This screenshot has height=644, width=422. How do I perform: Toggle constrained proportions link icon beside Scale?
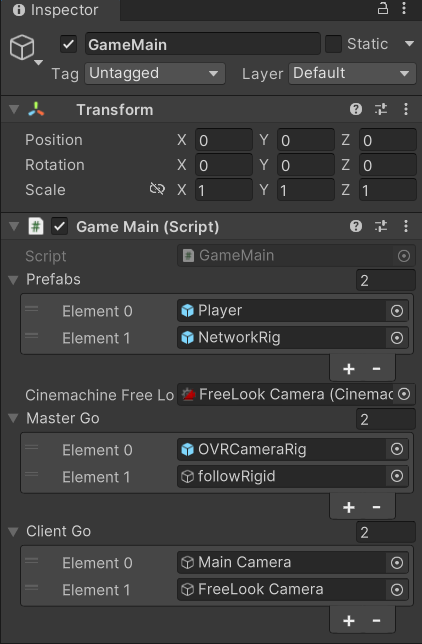(x=157, y=189)
